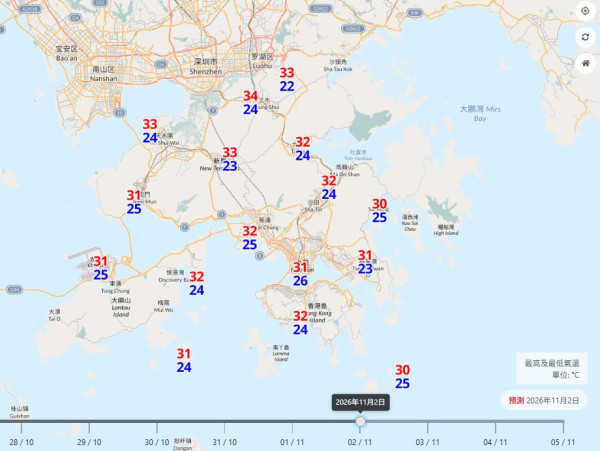This screenshot has width=600, height=451.
Task: Click the 糧船灣 High Island label
Action: pyautogui.click(x=446, y=230)
